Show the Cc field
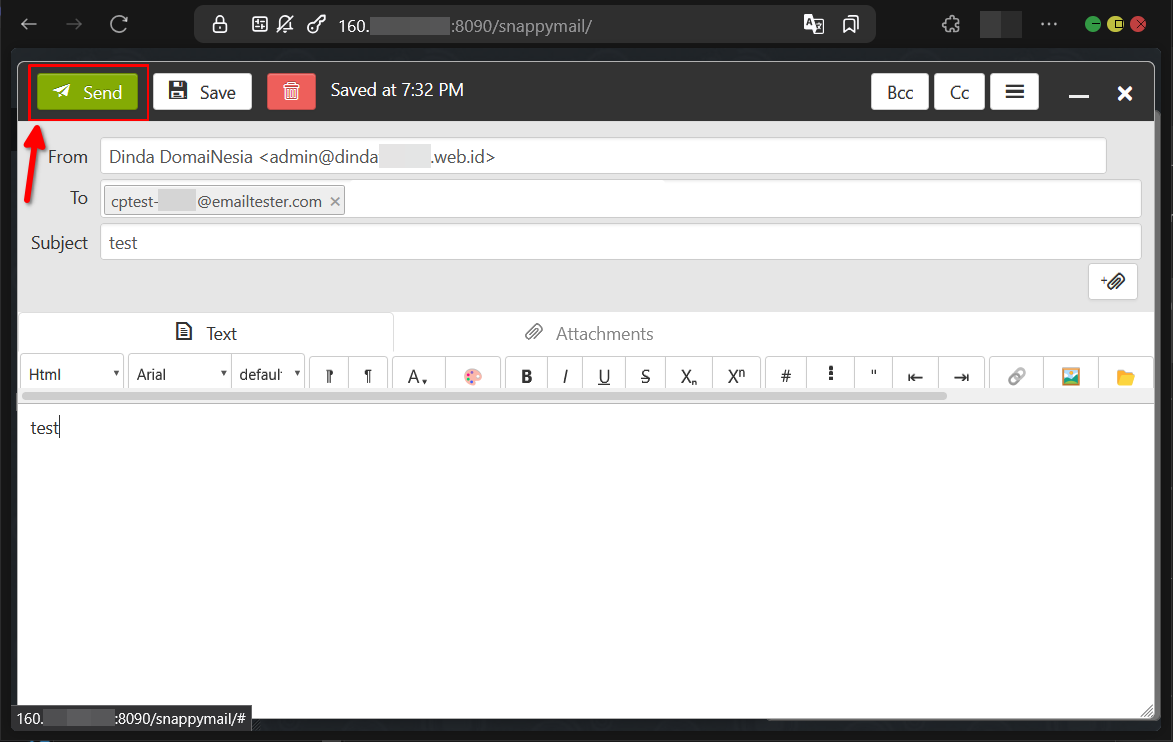Viewport: 1173px width, 742px height. 959,92
